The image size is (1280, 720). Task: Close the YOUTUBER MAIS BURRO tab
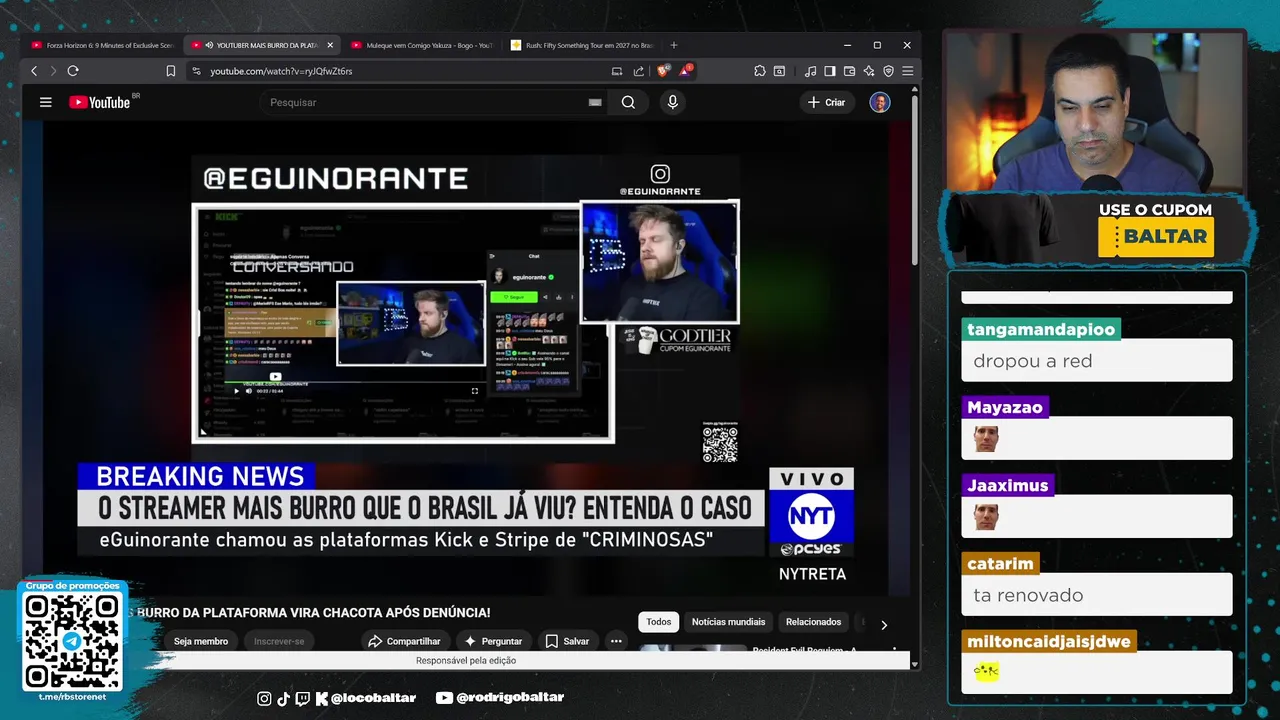pyautogui.click(x=330, y=45)
